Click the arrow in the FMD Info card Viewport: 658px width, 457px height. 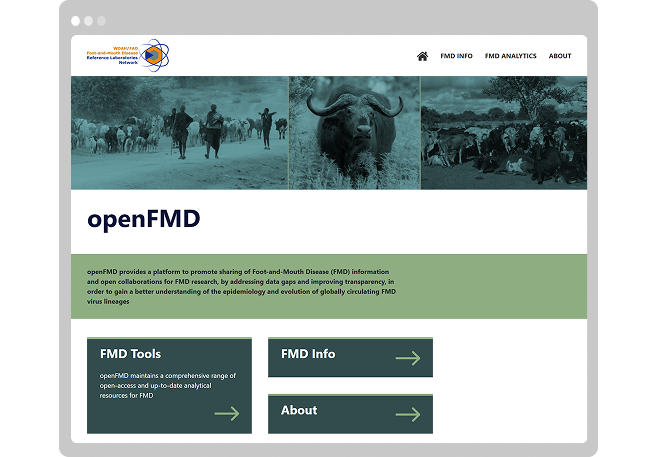(407, 358)
